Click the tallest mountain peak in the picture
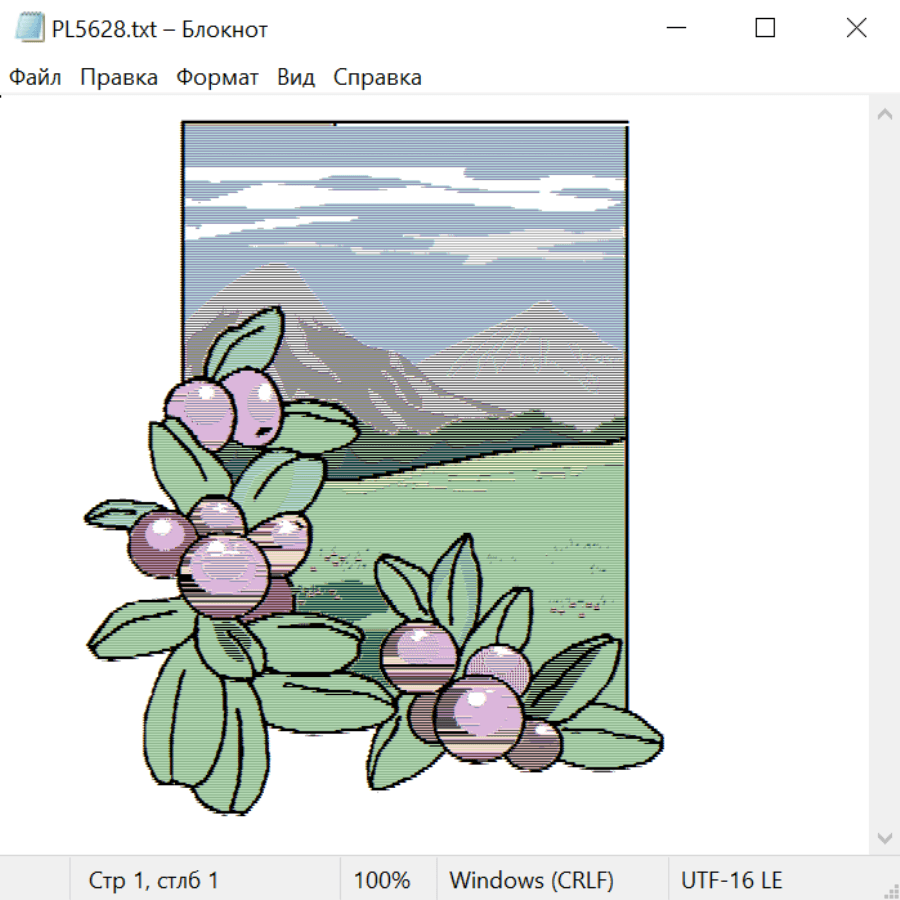900x900 pixels. coord(268,270)
